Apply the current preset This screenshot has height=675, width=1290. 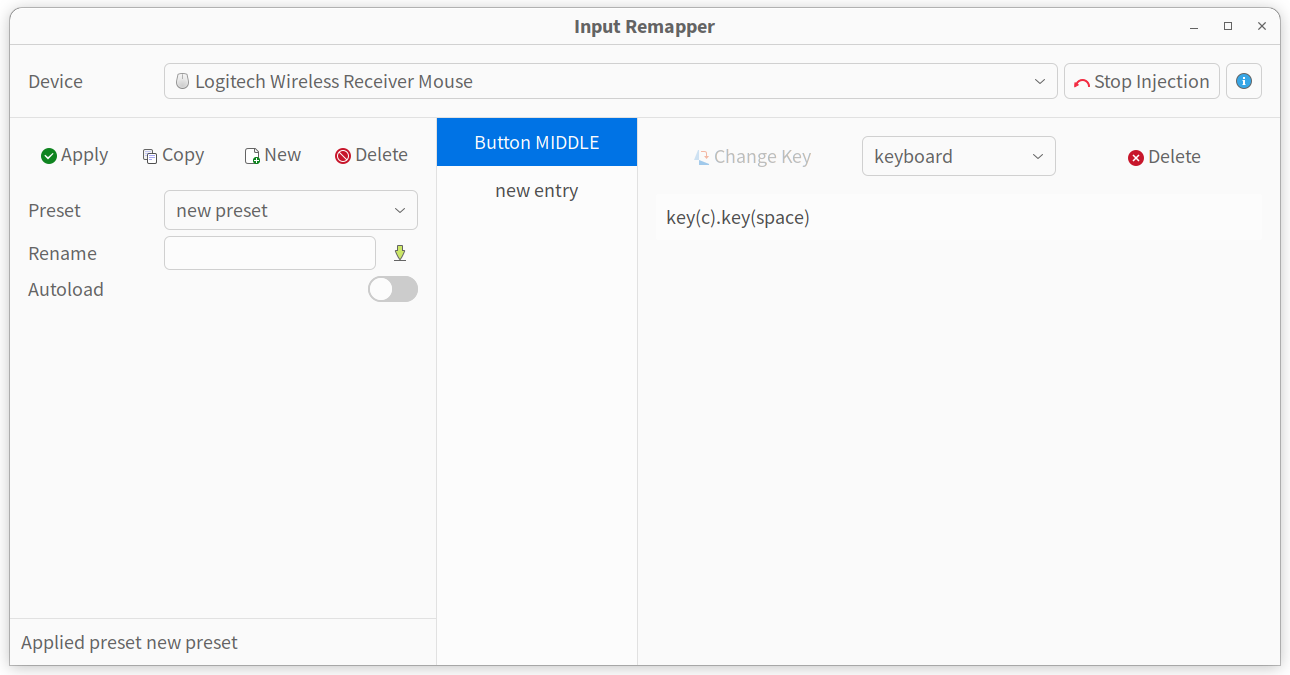74,155
